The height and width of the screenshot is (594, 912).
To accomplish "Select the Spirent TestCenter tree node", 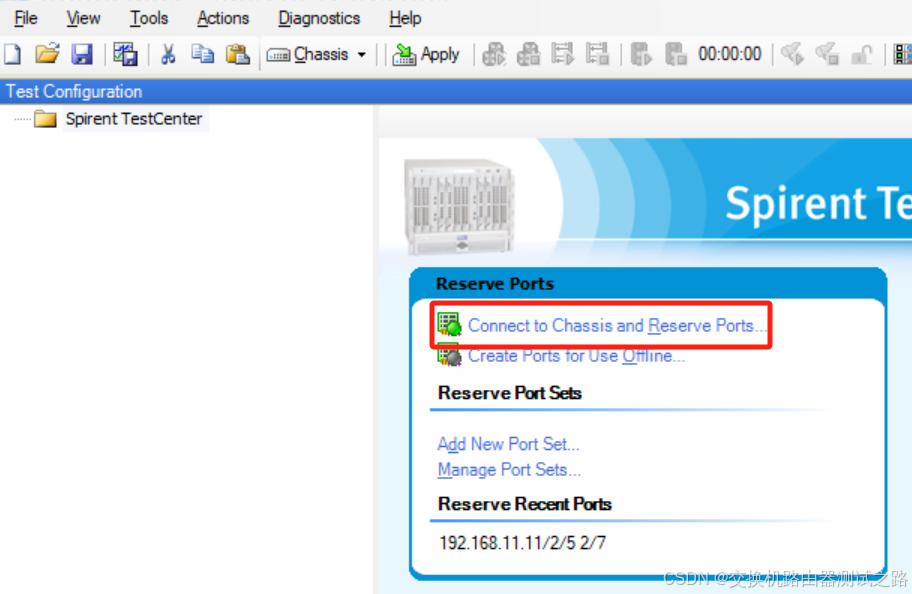I will (x=134, y=119).
